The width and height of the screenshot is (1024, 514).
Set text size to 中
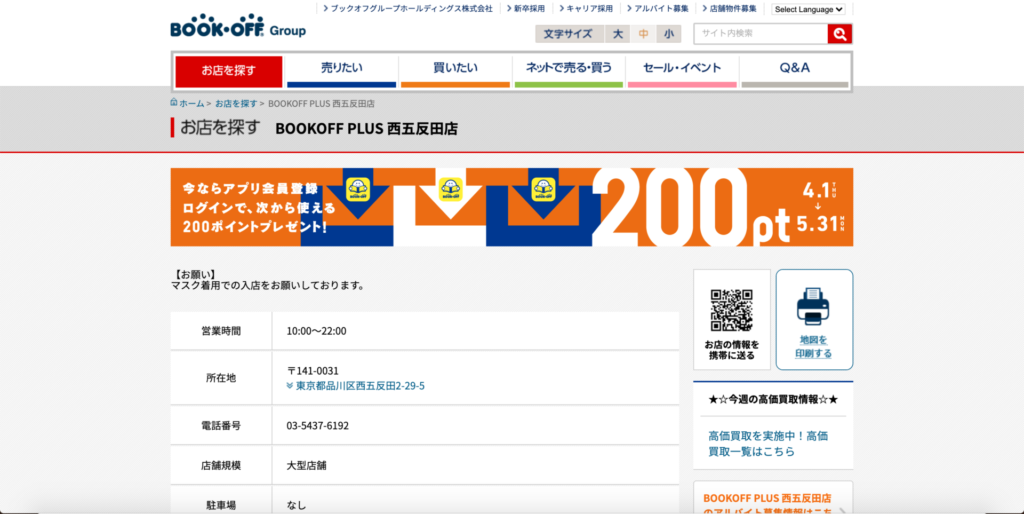643,34
